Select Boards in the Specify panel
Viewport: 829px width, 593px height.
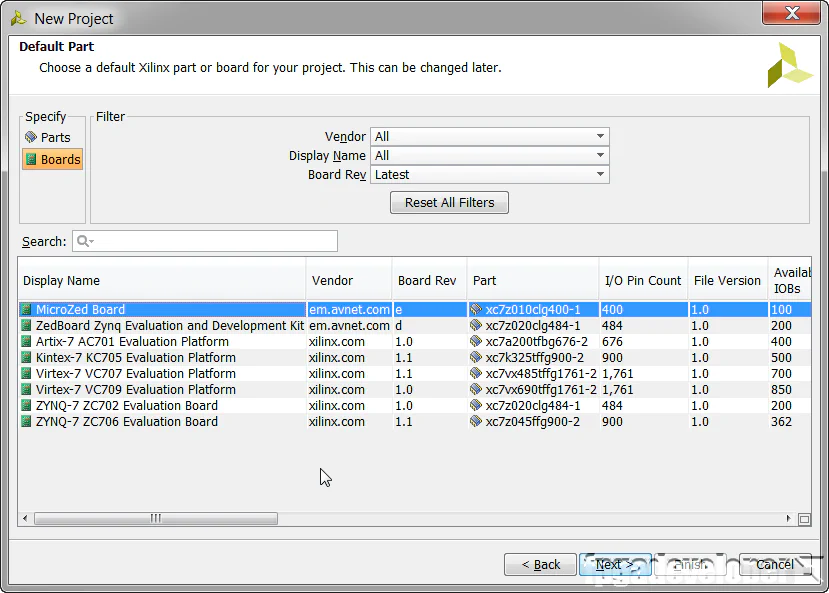(52, 159)
